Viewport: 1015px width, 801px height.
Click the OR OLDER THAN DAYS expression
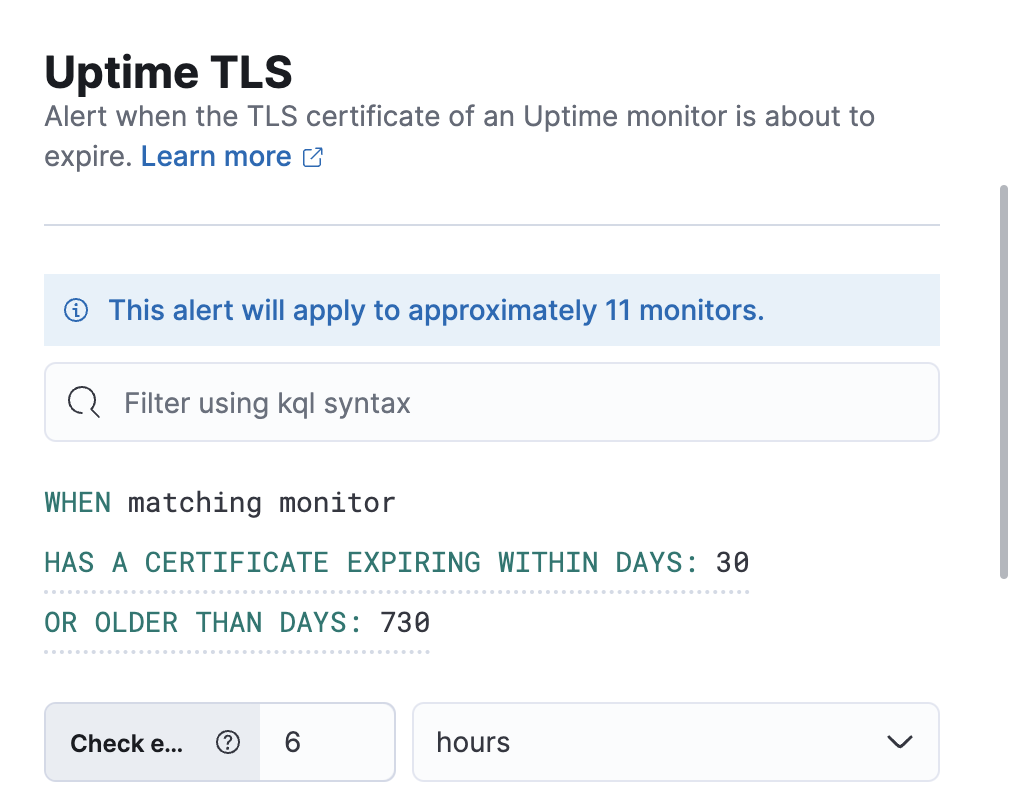tap(236, 622)
